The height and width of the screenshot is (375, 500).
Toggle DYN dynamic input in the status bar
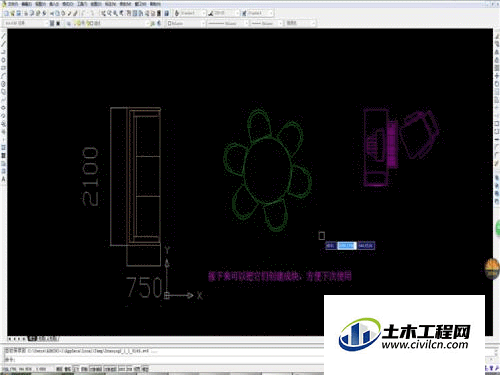click(129, 369)
